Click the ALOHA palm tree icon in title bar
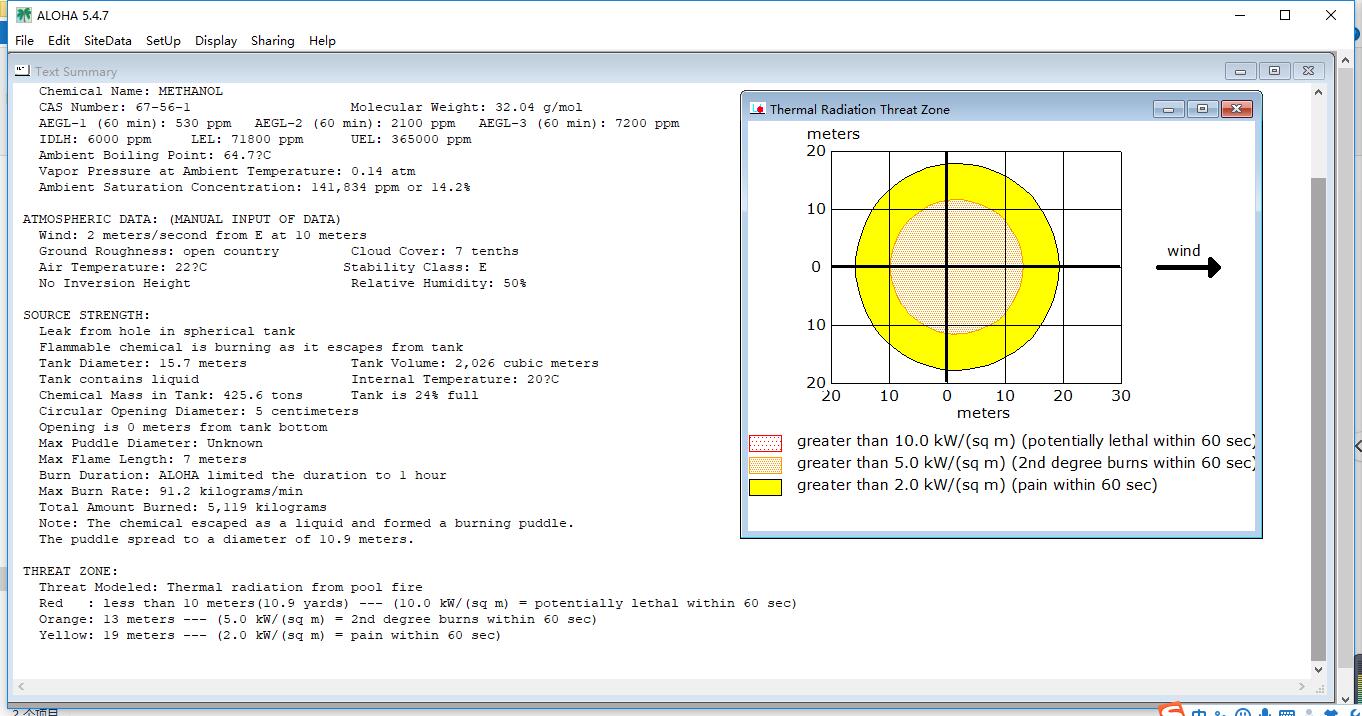 23,15
